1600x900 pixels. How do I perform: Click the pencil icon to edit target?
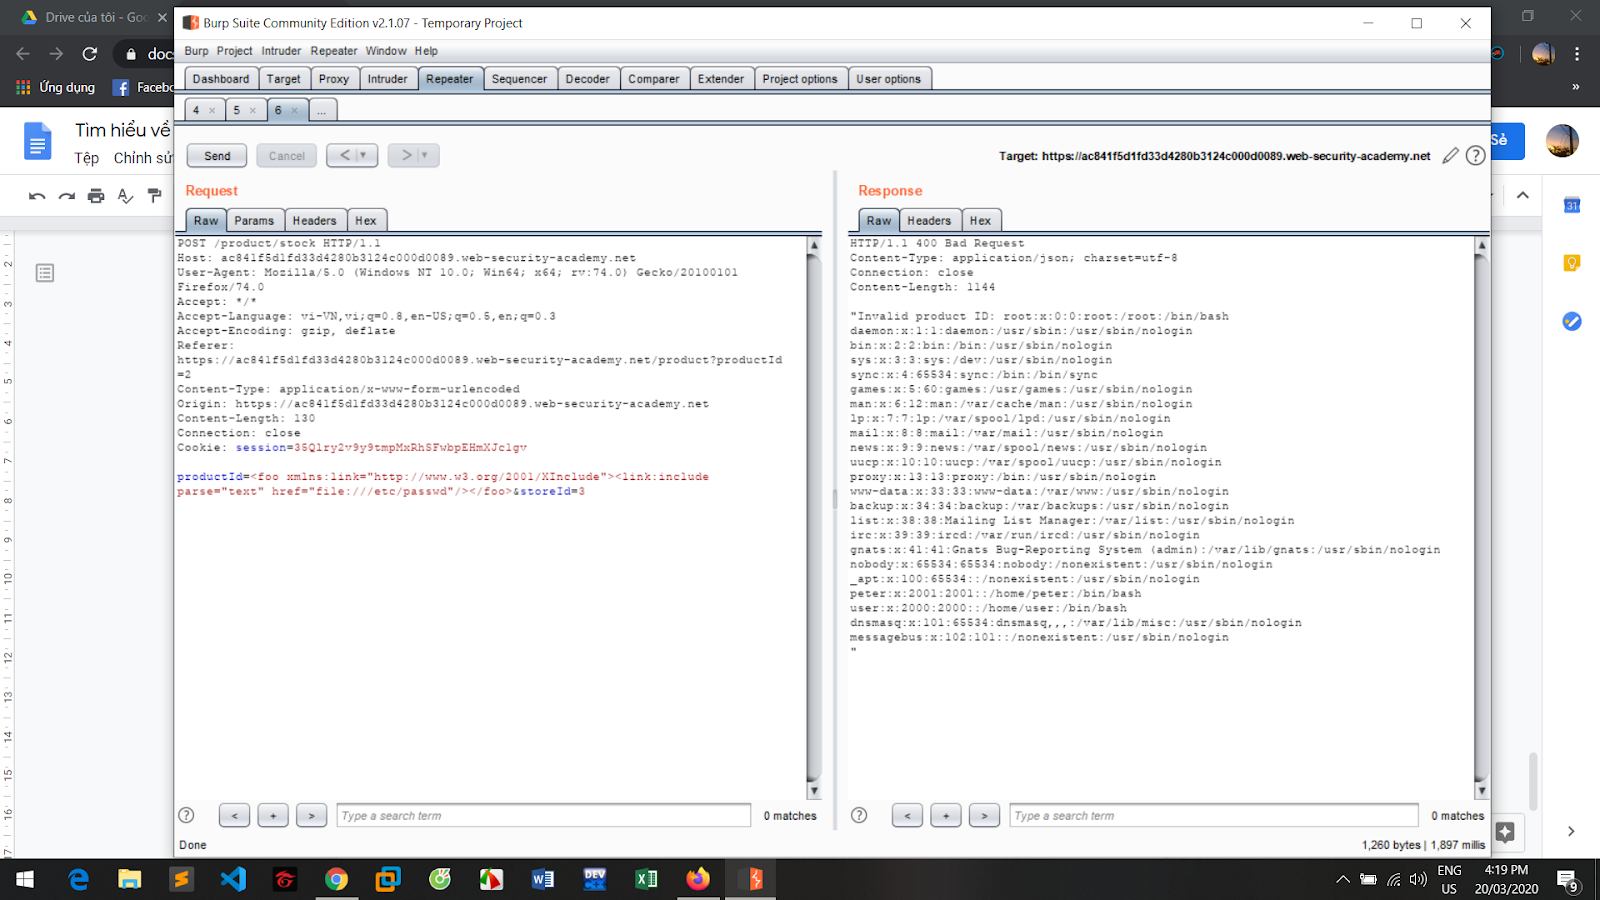pos(1450,156)
